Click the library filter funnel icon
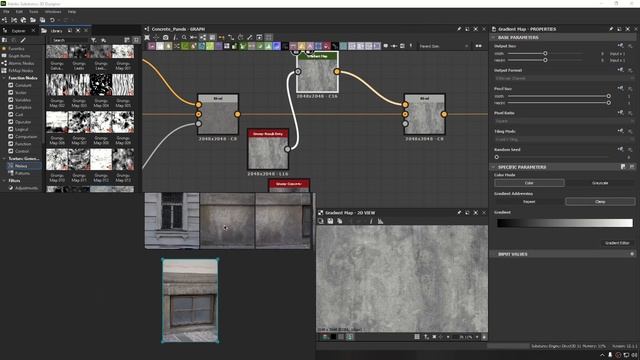This screenshot has height=360, width=640. (x=93, y=40)
